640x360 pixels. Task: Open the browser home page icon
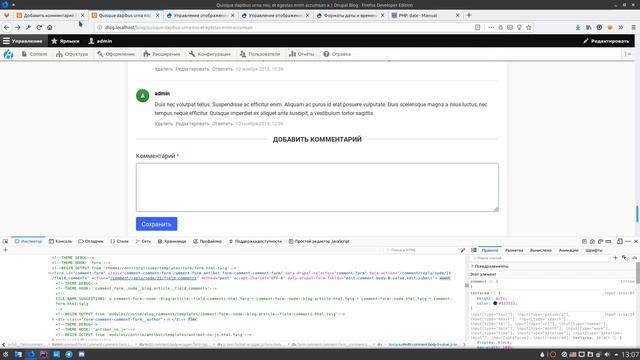tap(50, 27)
